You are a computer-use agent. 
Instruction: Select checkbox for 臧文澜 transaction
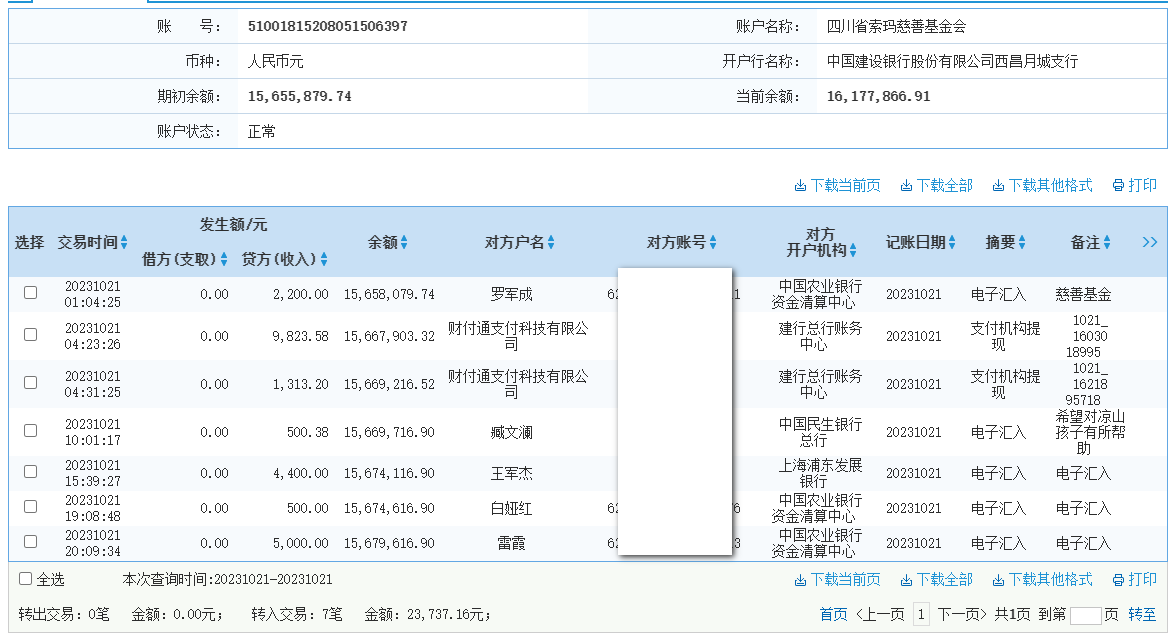[x=31, y=430]
